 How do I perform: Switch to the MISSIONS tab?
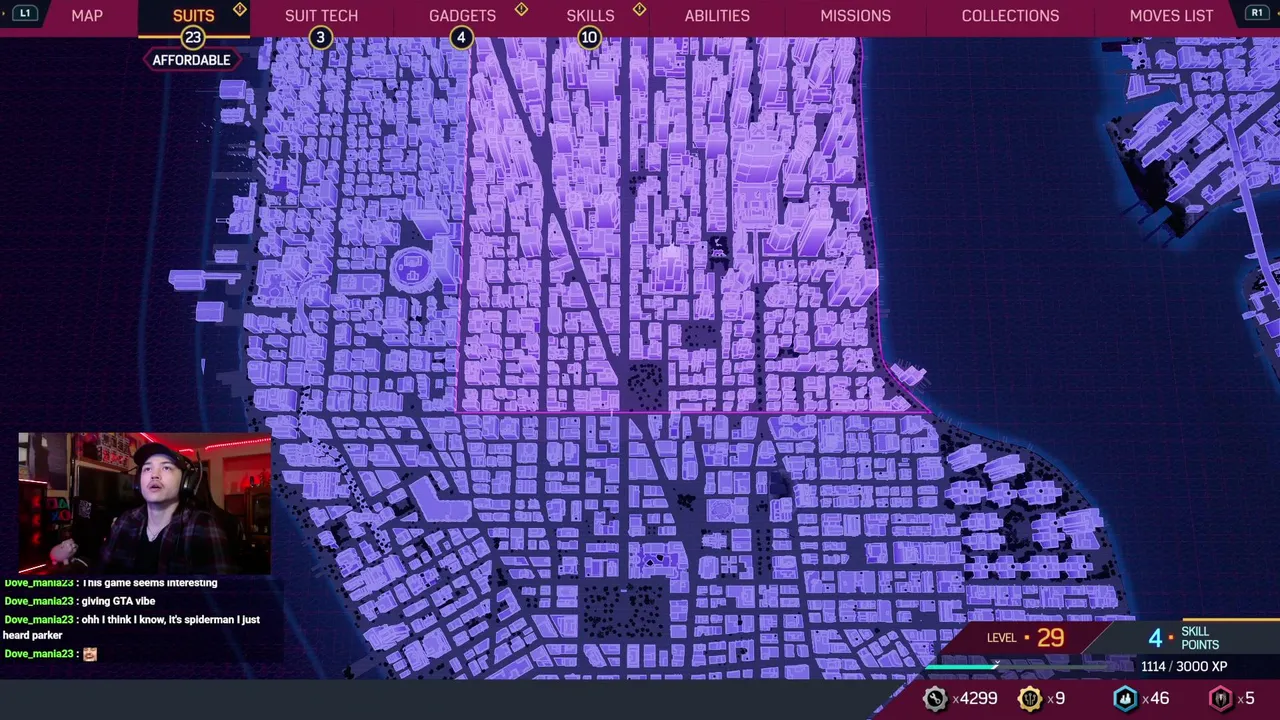855,16
